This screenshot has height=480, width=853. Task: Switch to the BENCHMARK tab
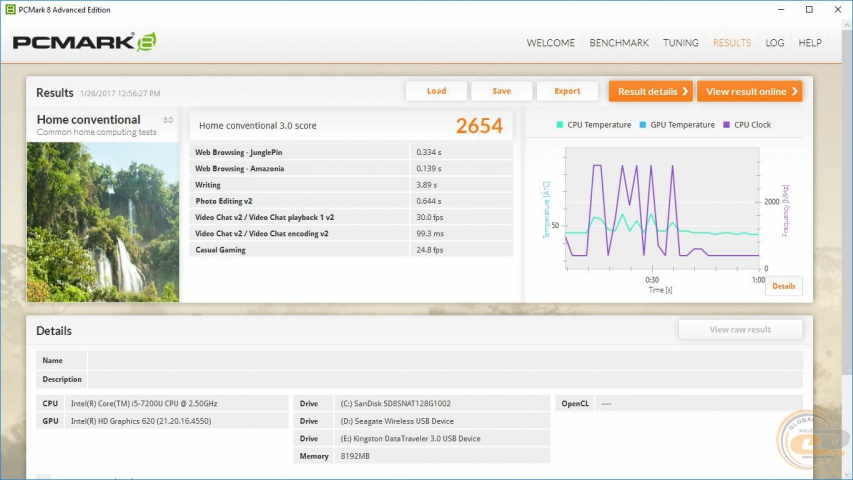619,43
